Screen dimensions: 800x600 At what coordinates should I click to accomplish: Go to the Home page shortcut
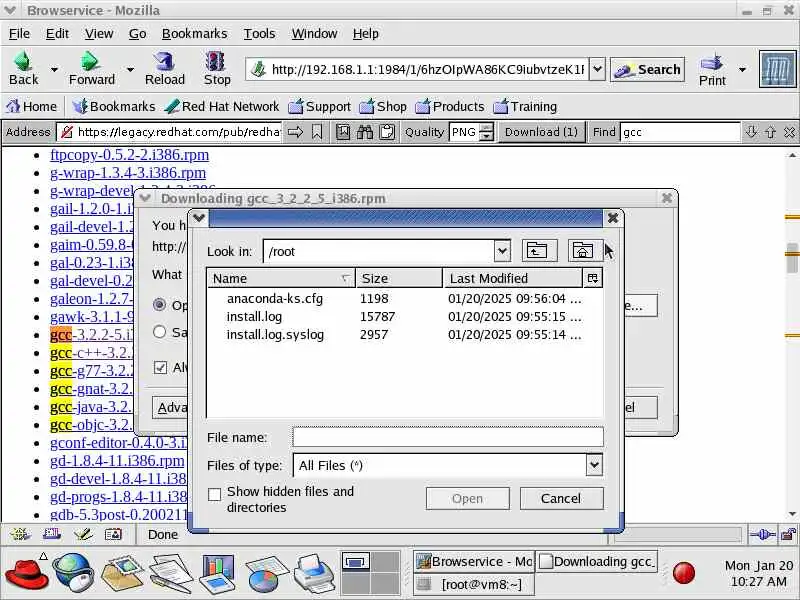31,107
